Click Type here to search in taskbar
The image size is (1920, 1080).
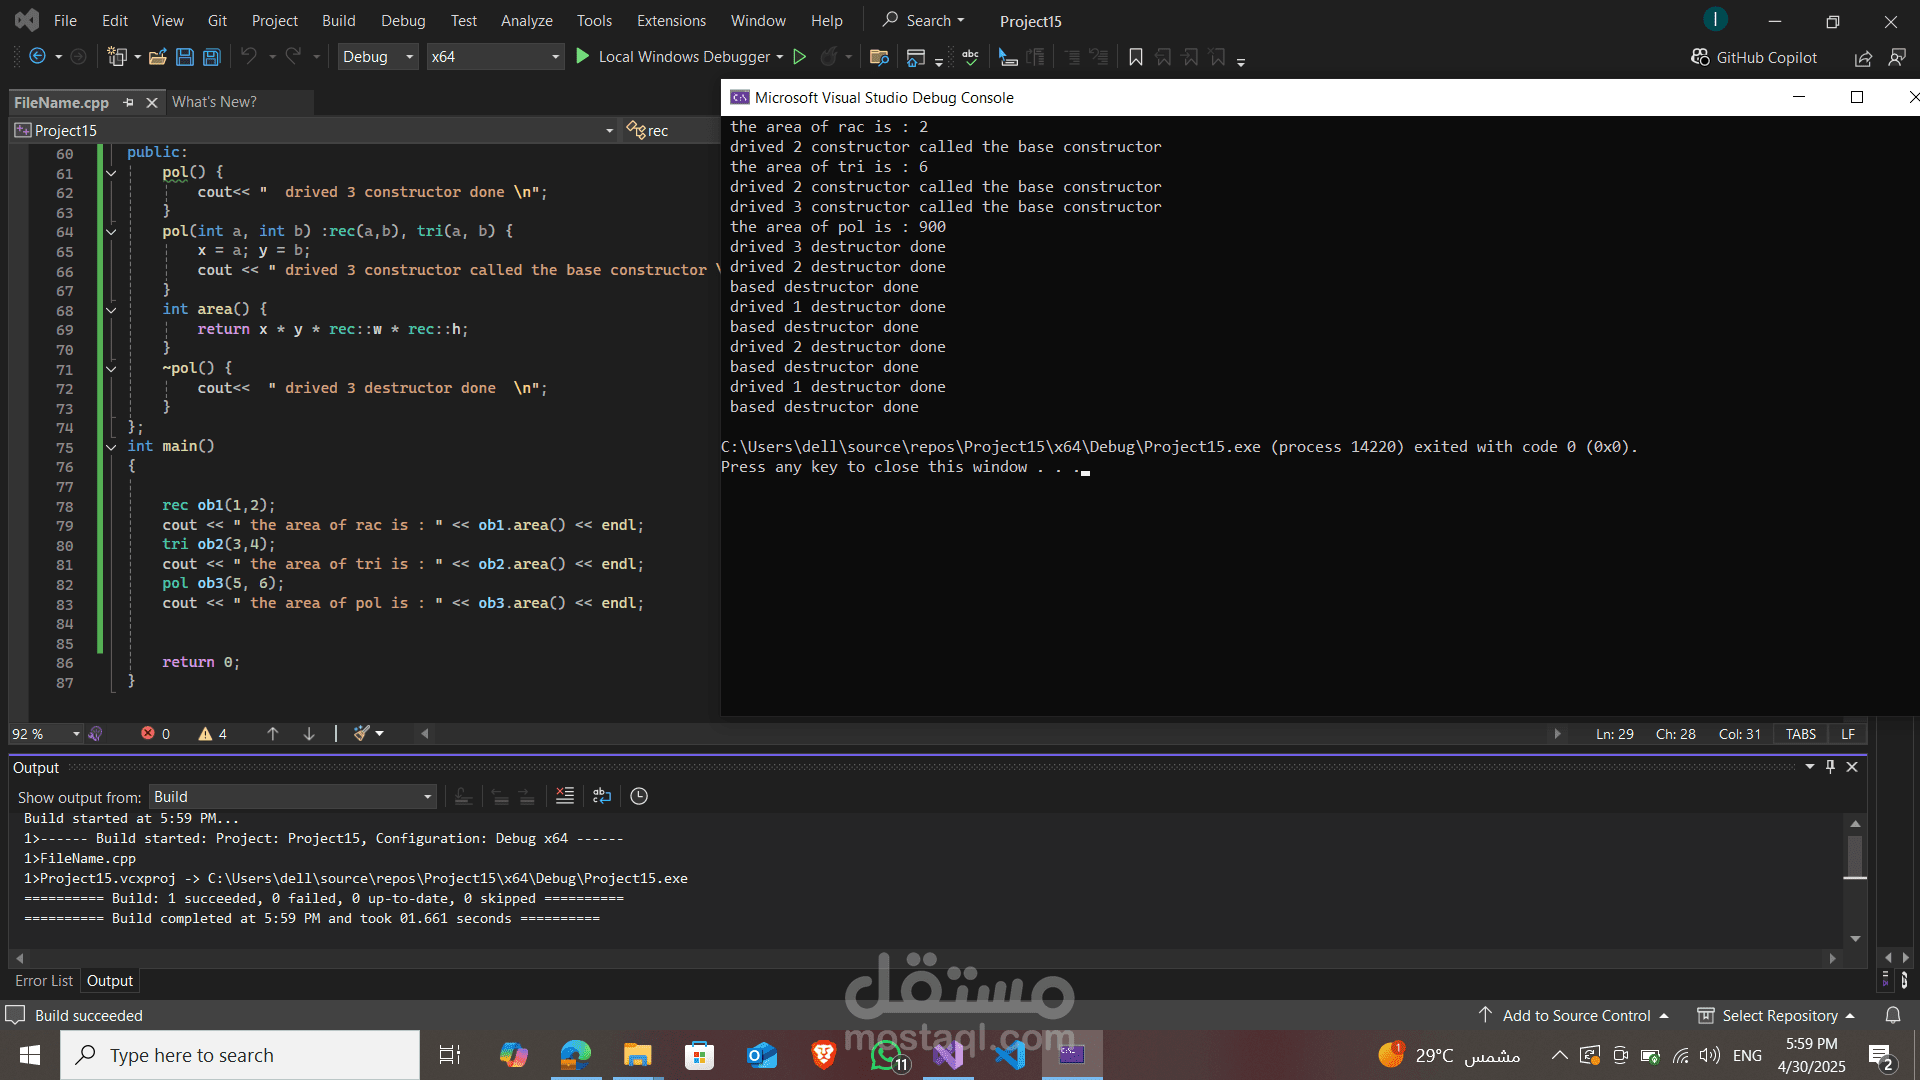(240, 1055)
